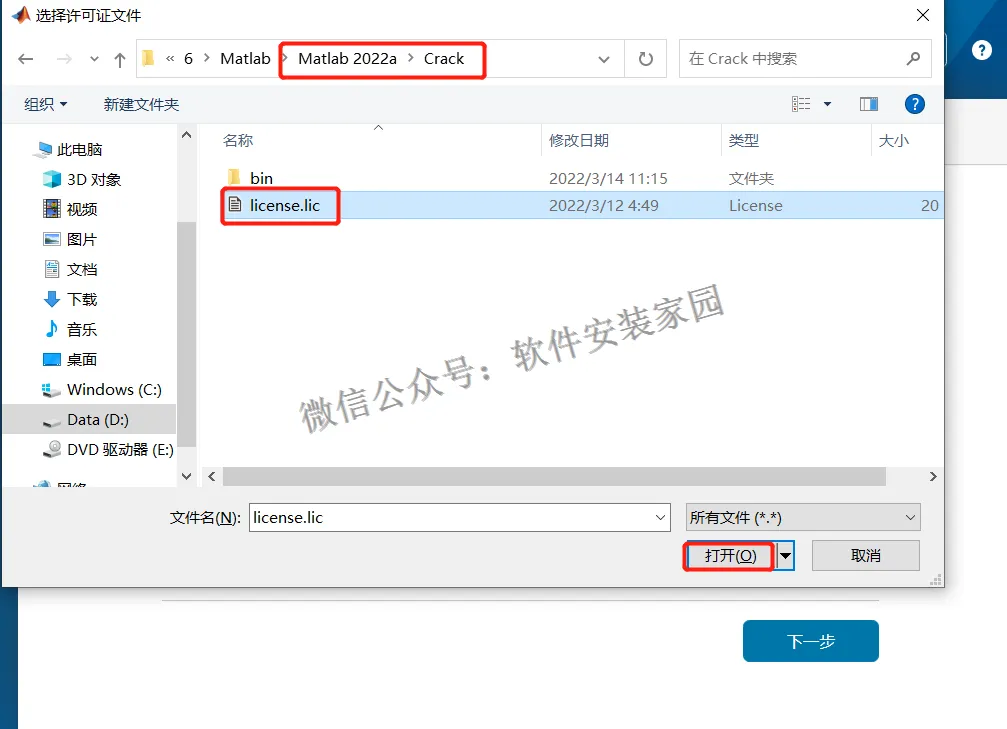Expand the file name combo dropdown
The height and width of the screenshot is (729, 1007).
[x=660, y=518]
